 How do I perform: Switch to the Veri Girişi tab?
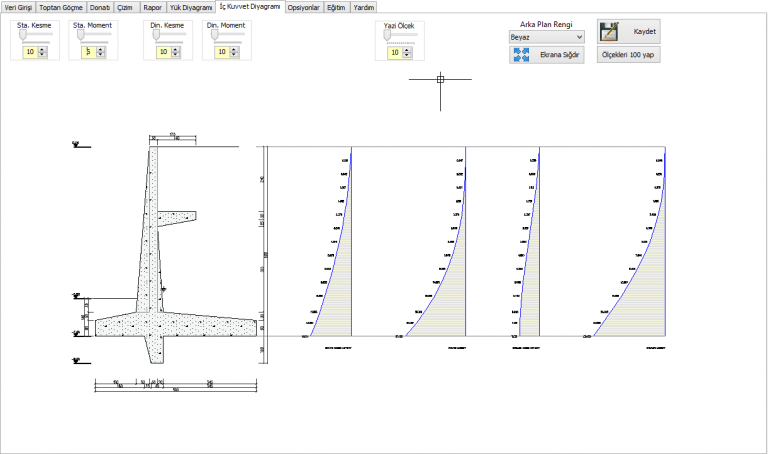[19, 7]
